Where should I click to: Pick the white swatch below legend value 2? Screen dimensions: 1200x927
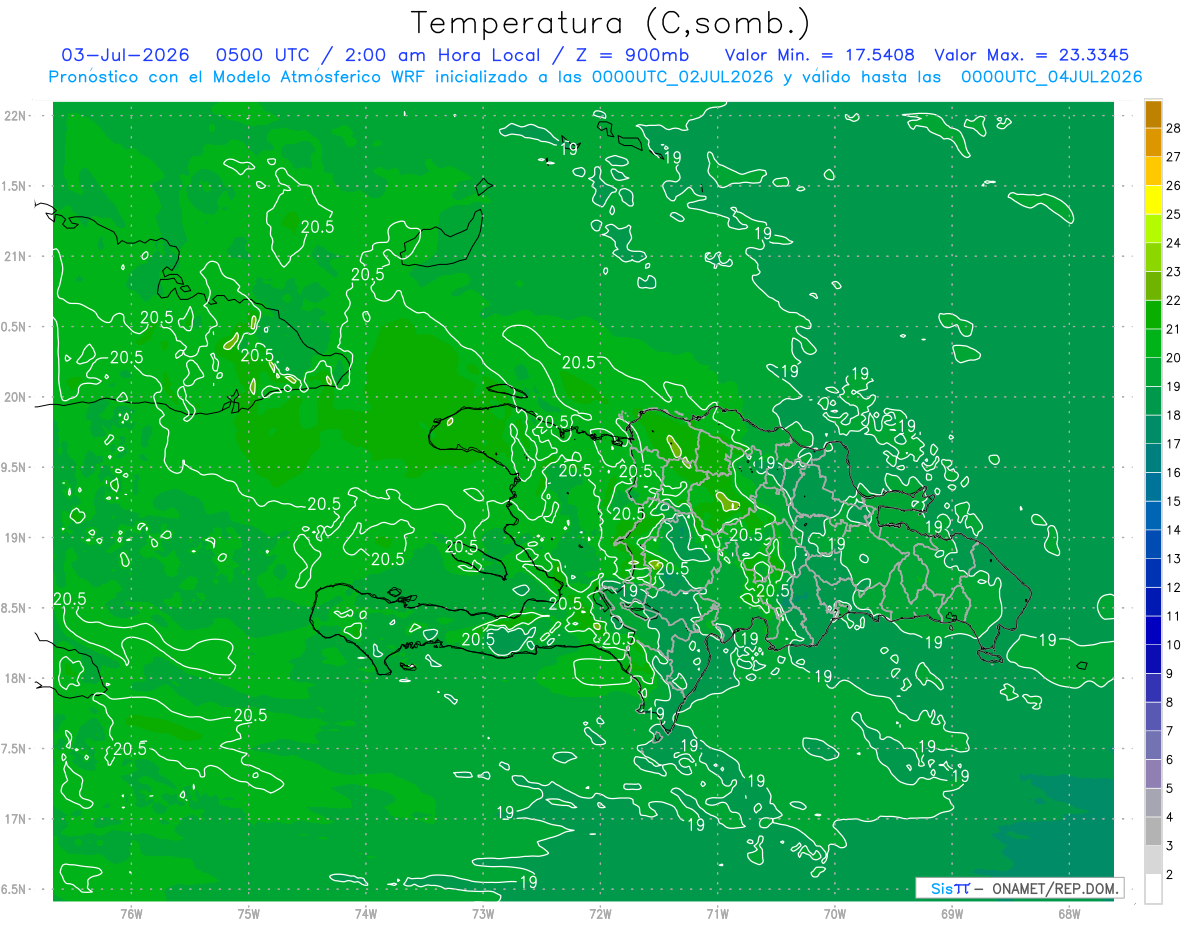[1154, 889]
